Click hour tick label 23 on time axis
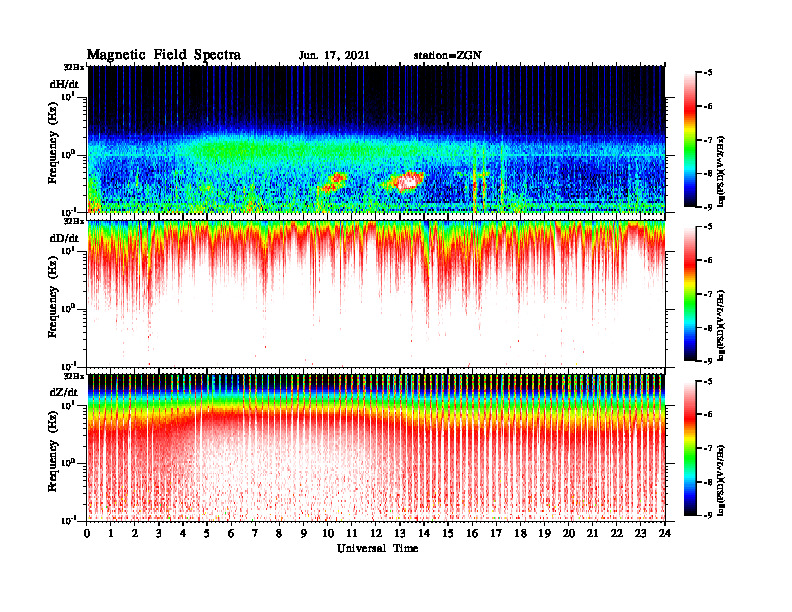 pos(640,534)
